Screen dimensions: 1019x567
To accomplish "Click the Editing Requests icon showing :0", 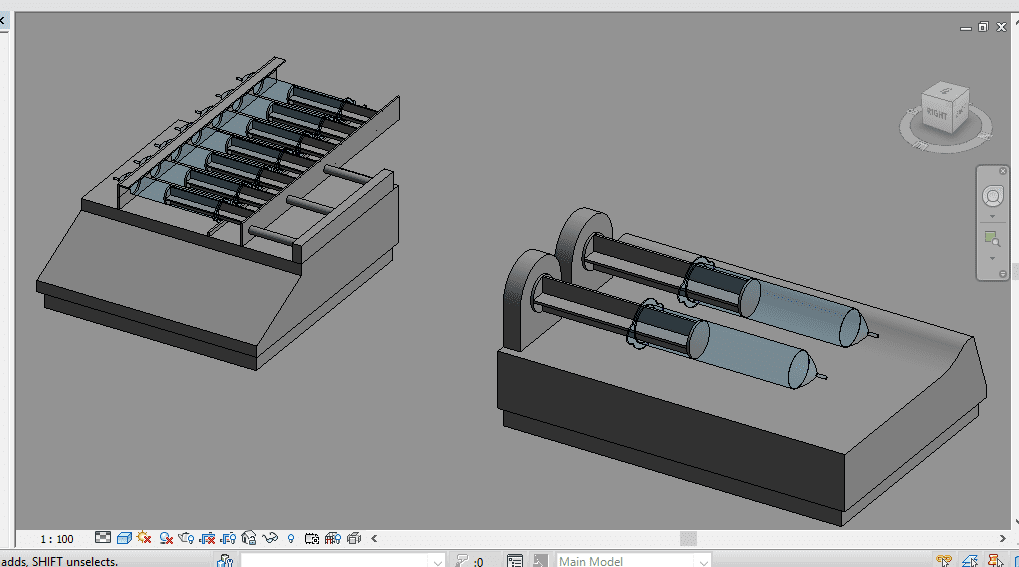I will coord(469,560).
